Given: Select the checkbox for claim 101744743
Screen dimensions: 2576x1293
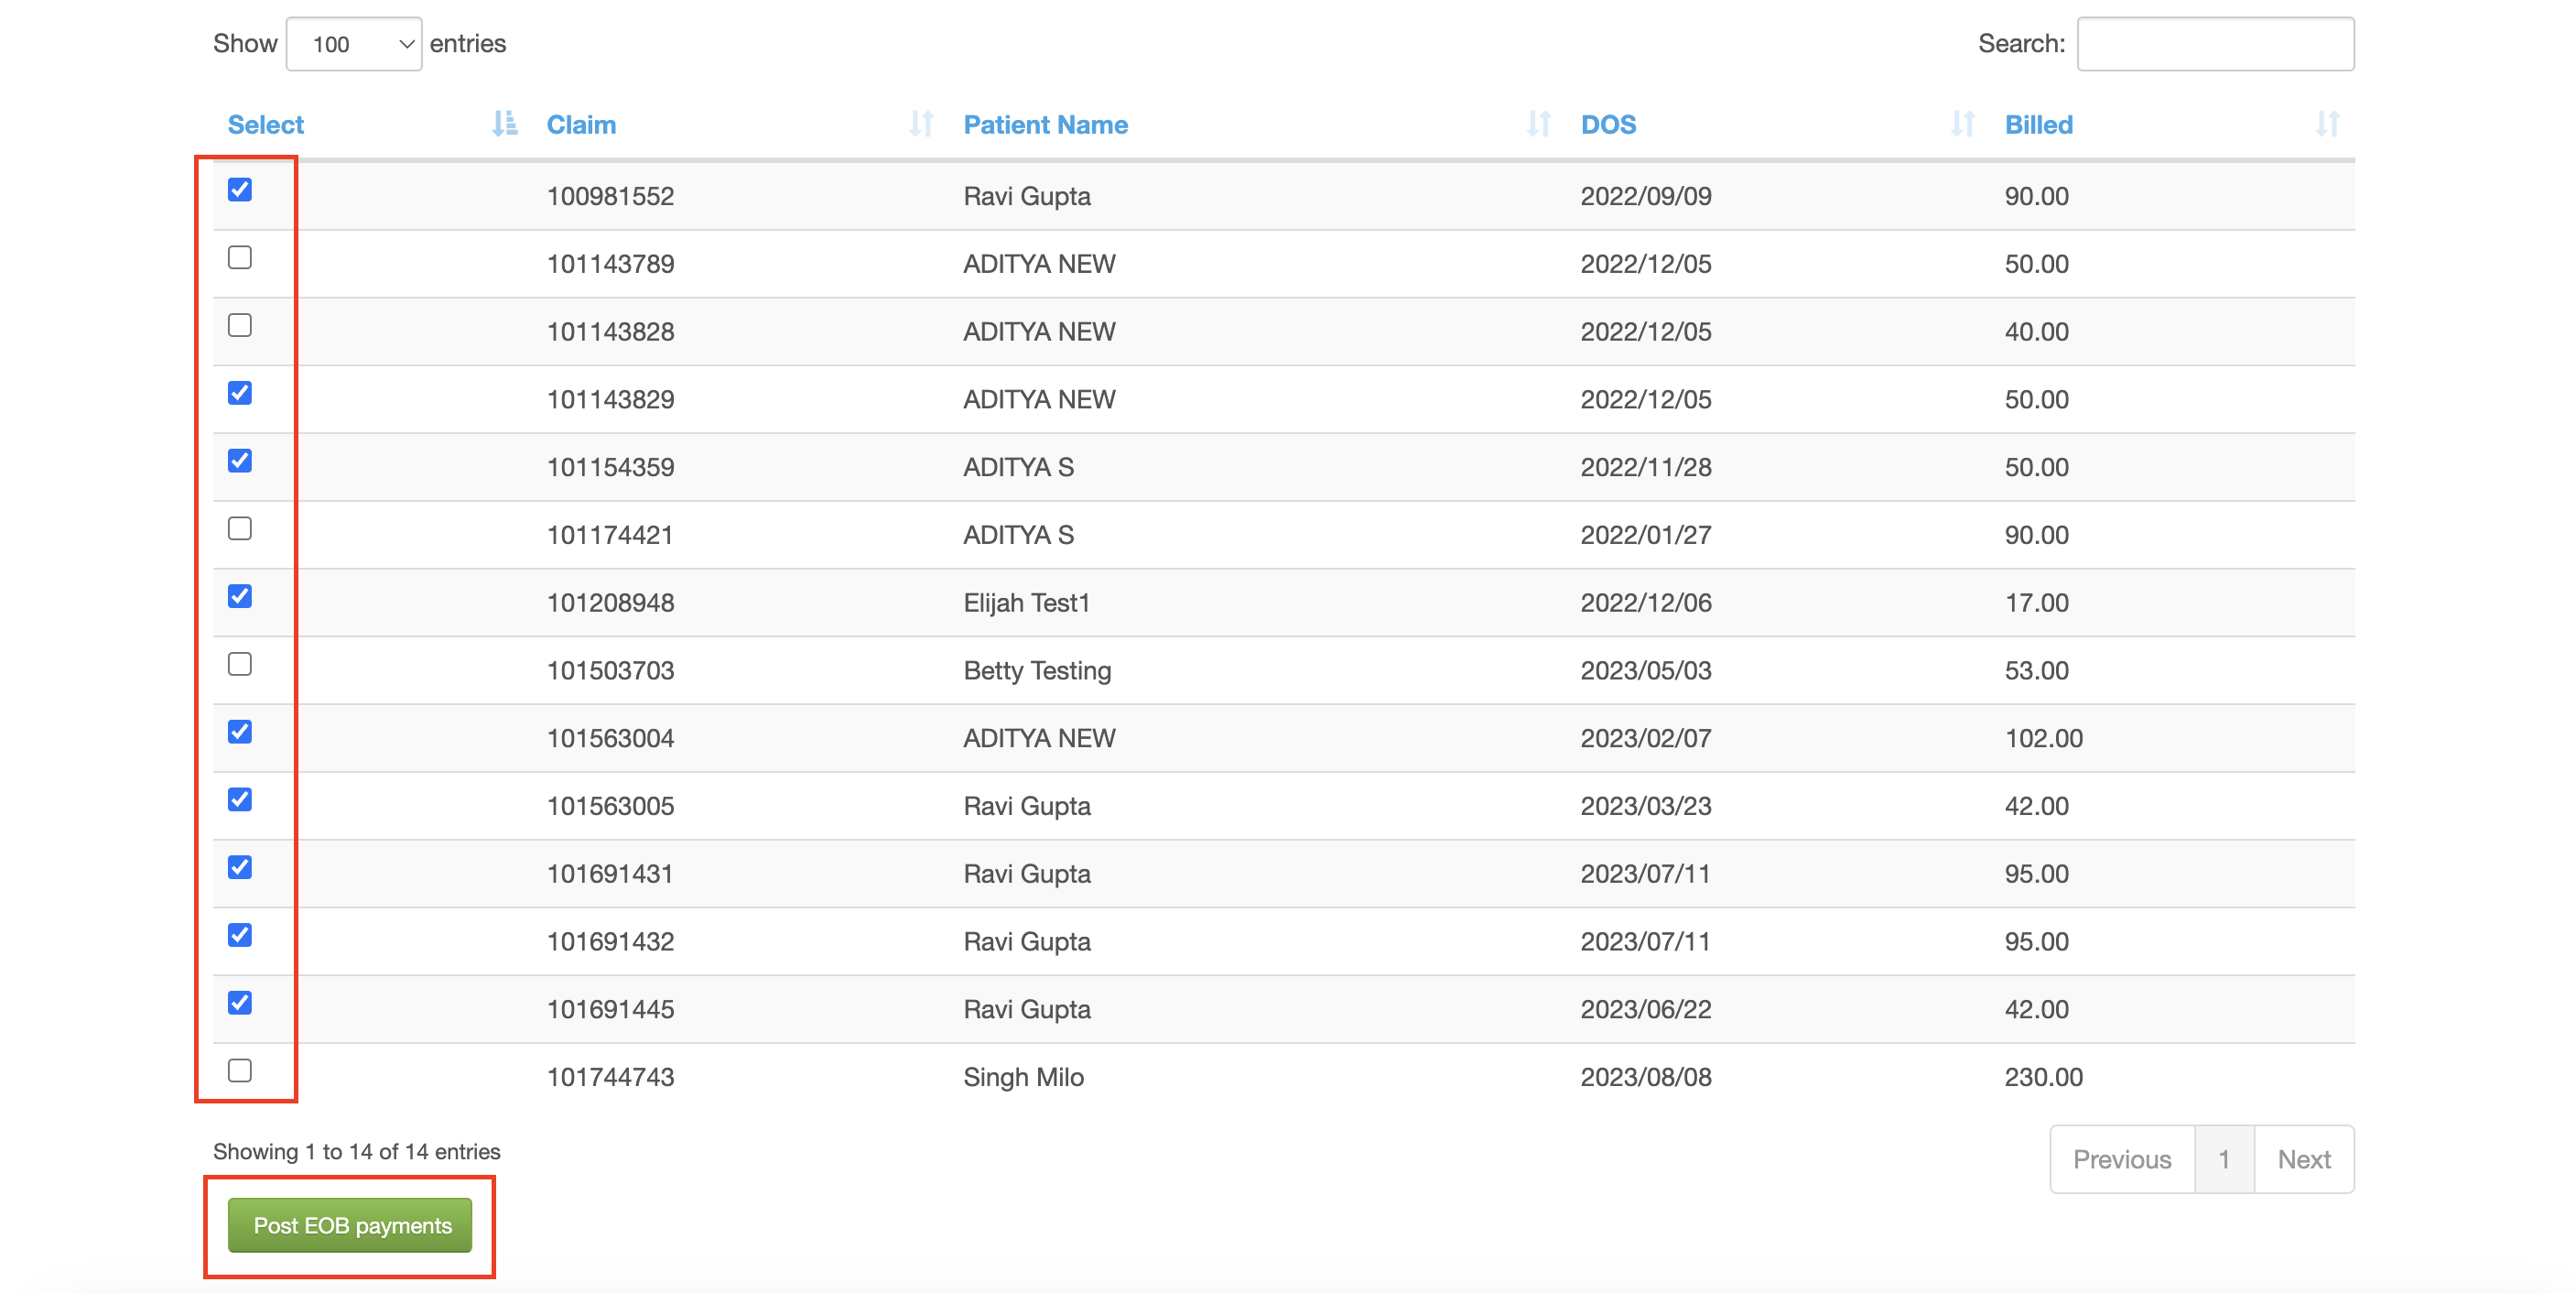Looking at the screenshot, I should pyautogui.click(x=240, y=1071).
